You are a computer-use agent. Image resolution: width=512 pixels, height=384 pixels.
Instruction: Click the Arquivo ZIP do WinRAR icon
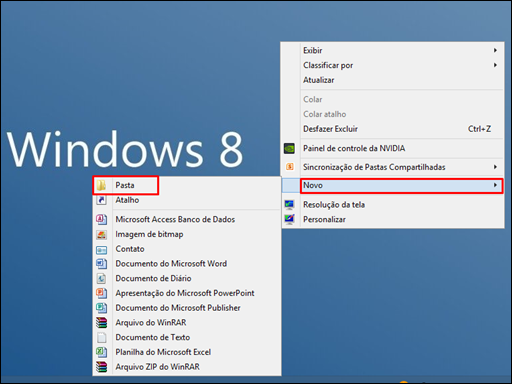(101, 367)
